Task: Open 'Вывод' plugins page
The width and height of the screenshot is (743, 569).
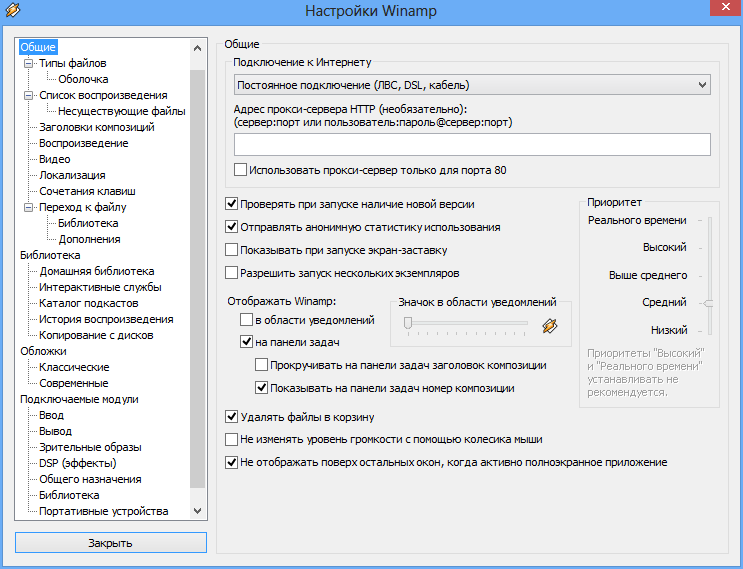Action: (55, 431)
